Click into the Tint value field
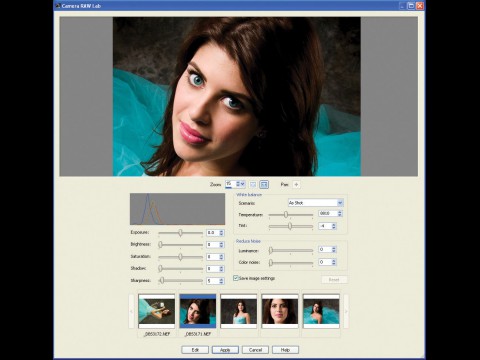 pyautogui.click(x=325, y=226)
